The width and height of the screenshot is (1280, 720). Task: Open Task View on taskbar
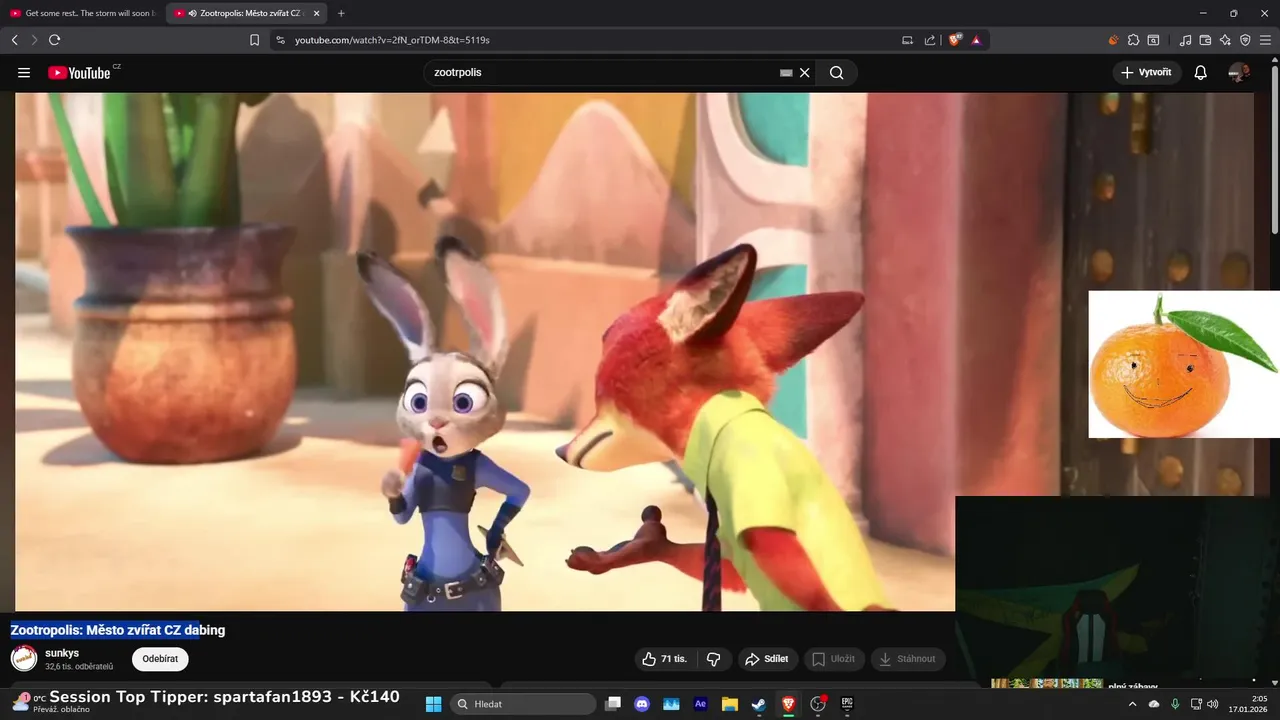[x=613, y=704]
